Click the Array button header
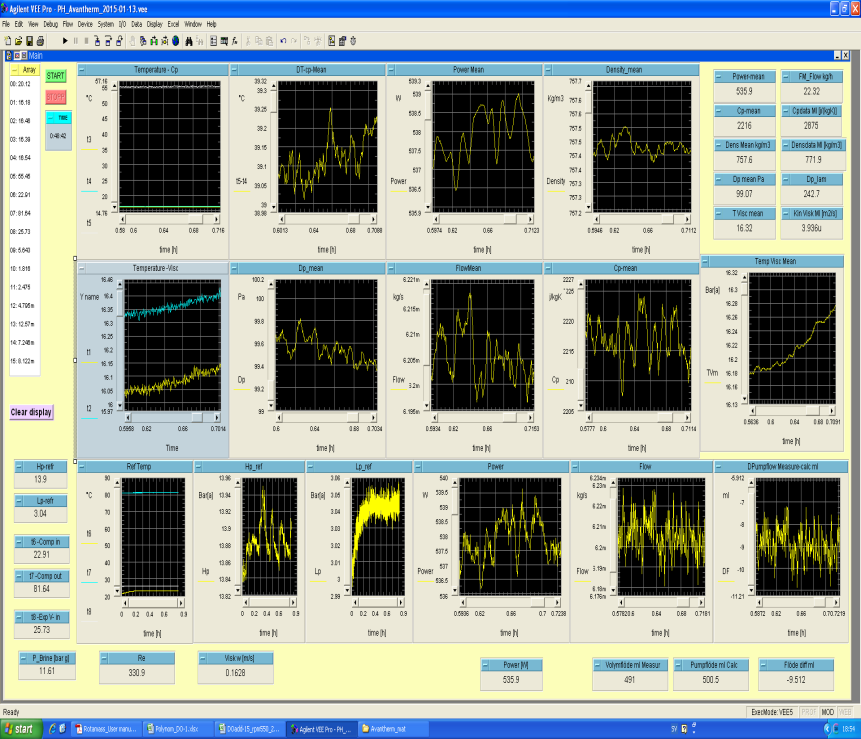Screen dimensions: 861x739 [25, 70]
